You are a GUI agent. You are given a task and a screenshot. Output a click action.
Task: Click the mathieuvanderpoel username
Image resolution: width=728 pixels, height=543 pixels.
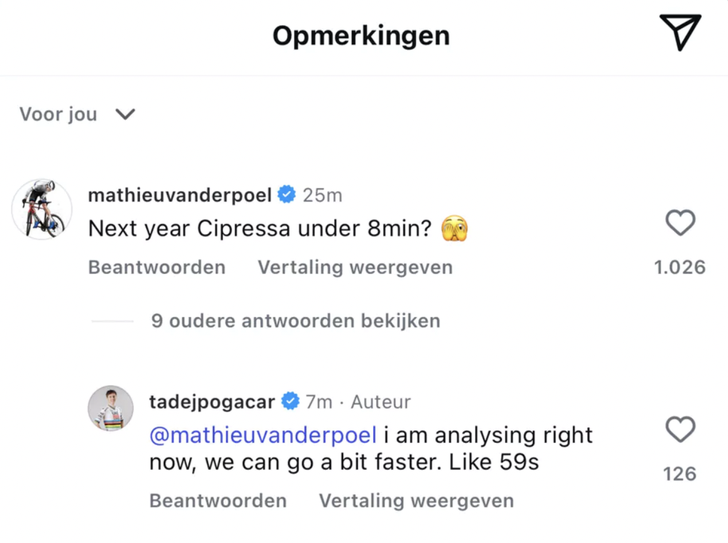tap(179, 195)
